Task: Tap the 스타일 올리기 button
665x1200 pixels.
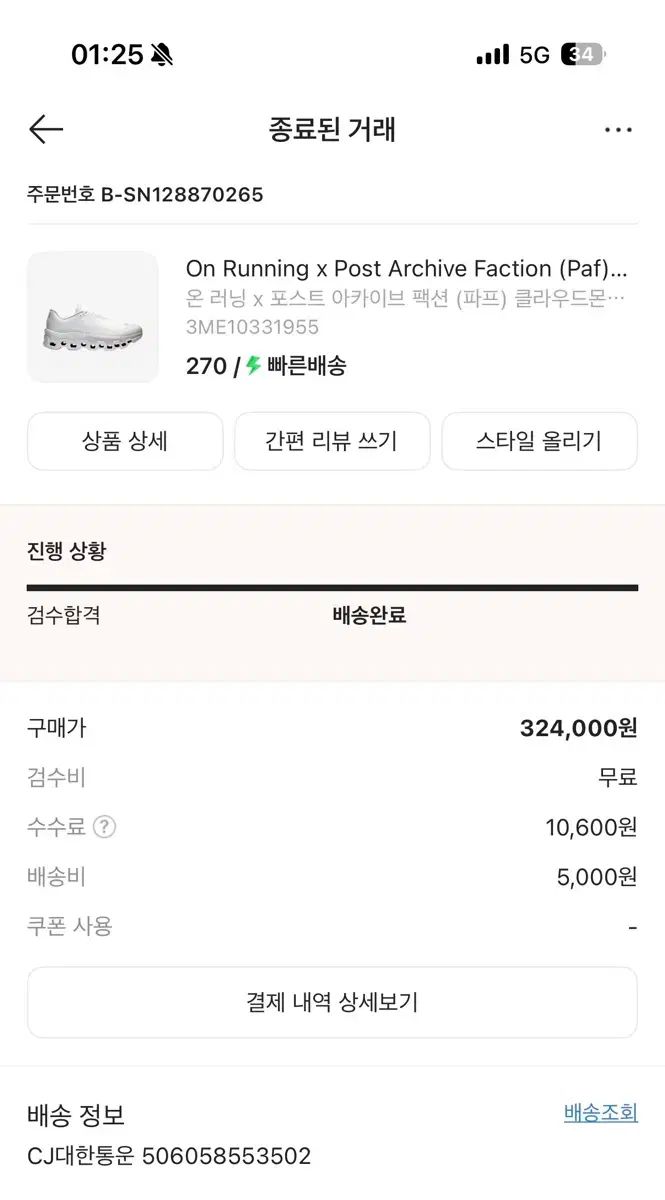Action: 539,441
